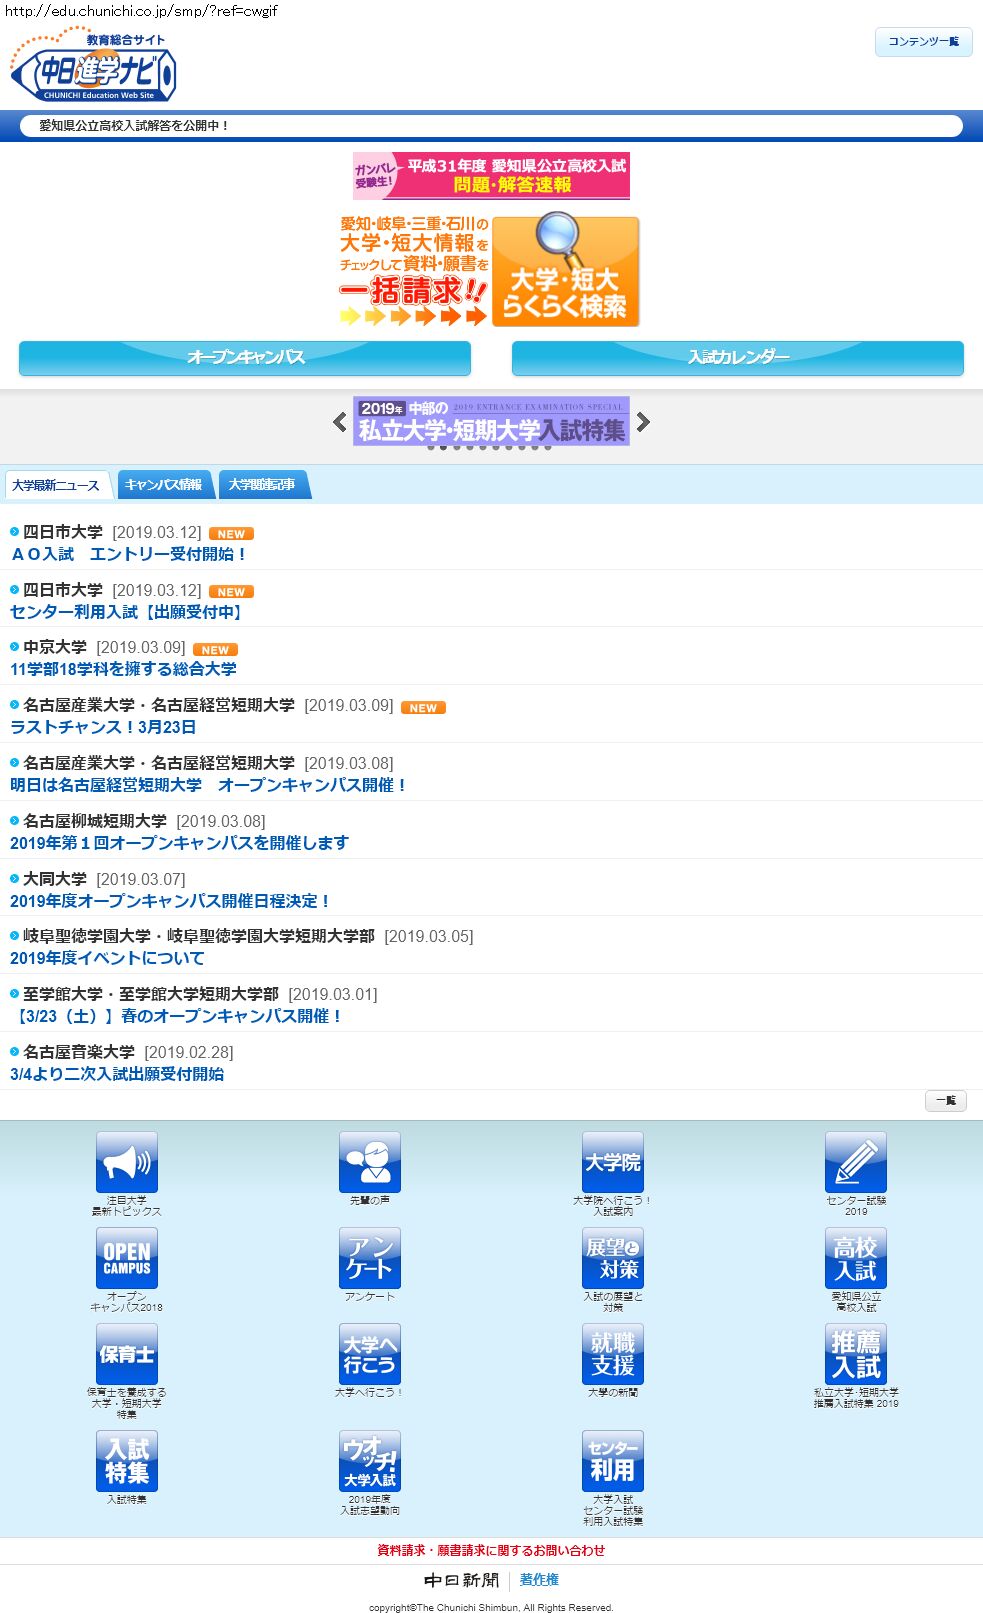Show the previous banner with left chevron
This screenshot has width=983, height=1613.
point(340,422)
